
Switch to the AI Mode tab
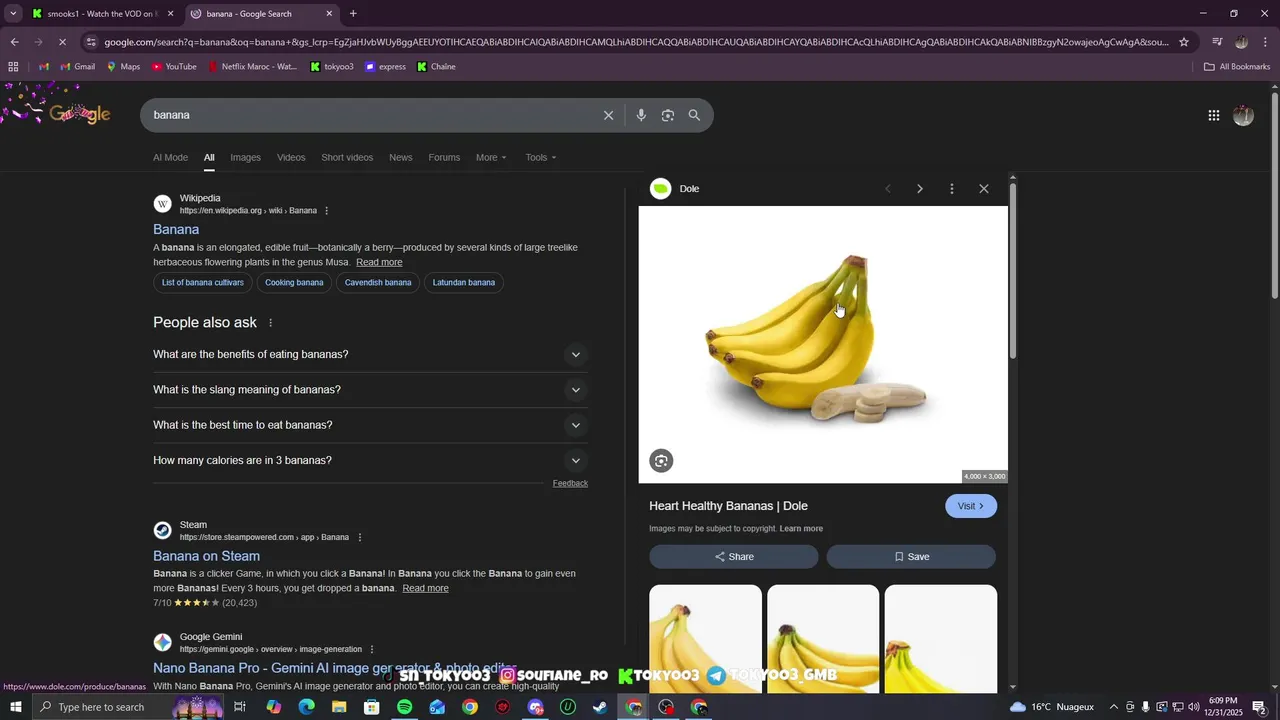coord(170,158)
